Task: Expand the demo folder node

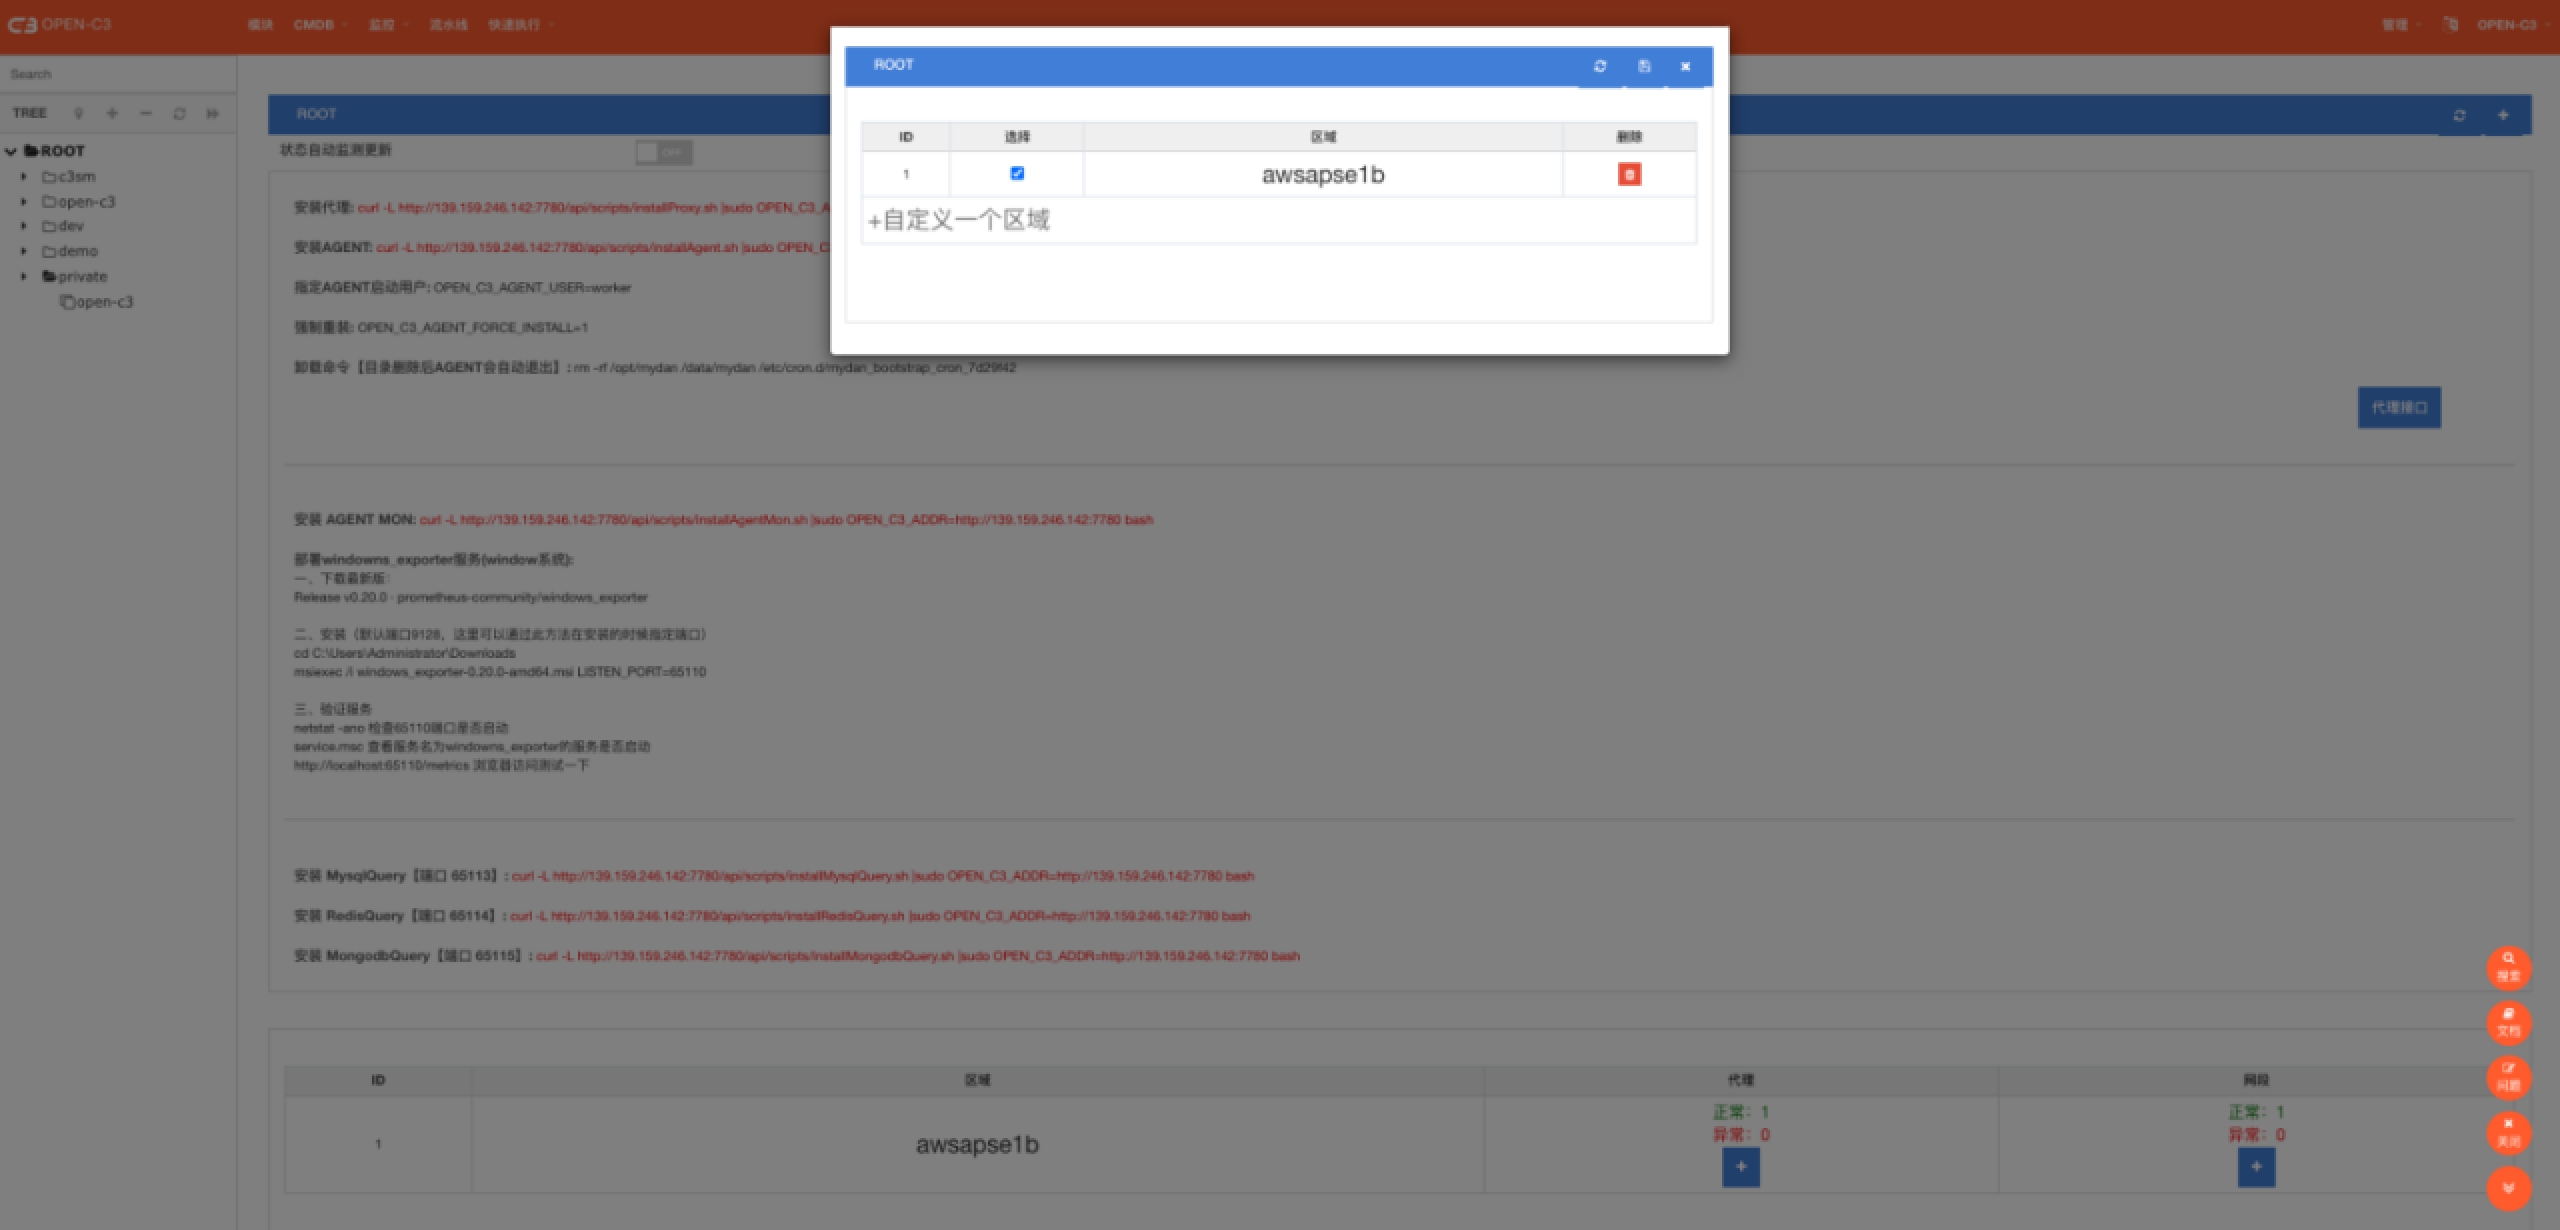Action: [24, 251]
